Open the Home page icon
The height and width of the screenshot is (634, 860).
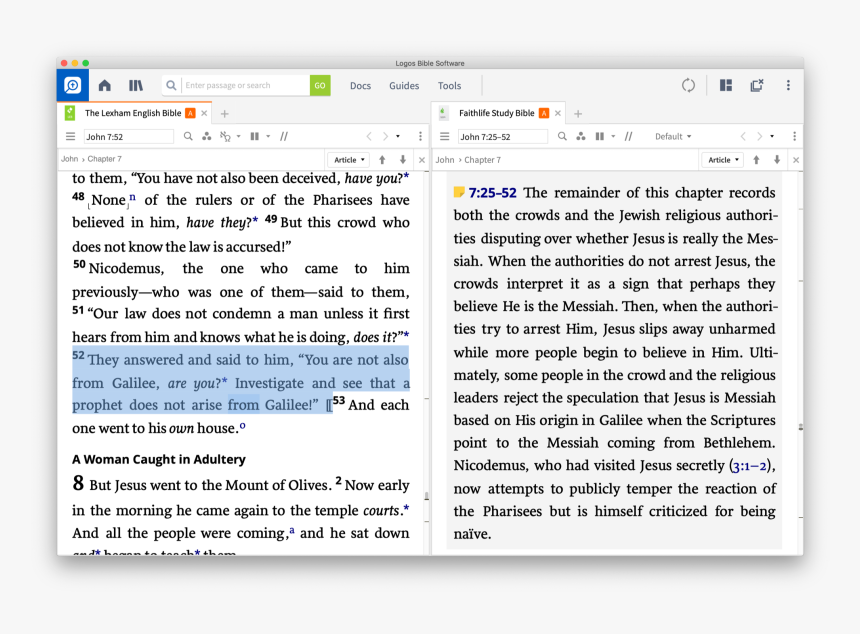[105, 86]
